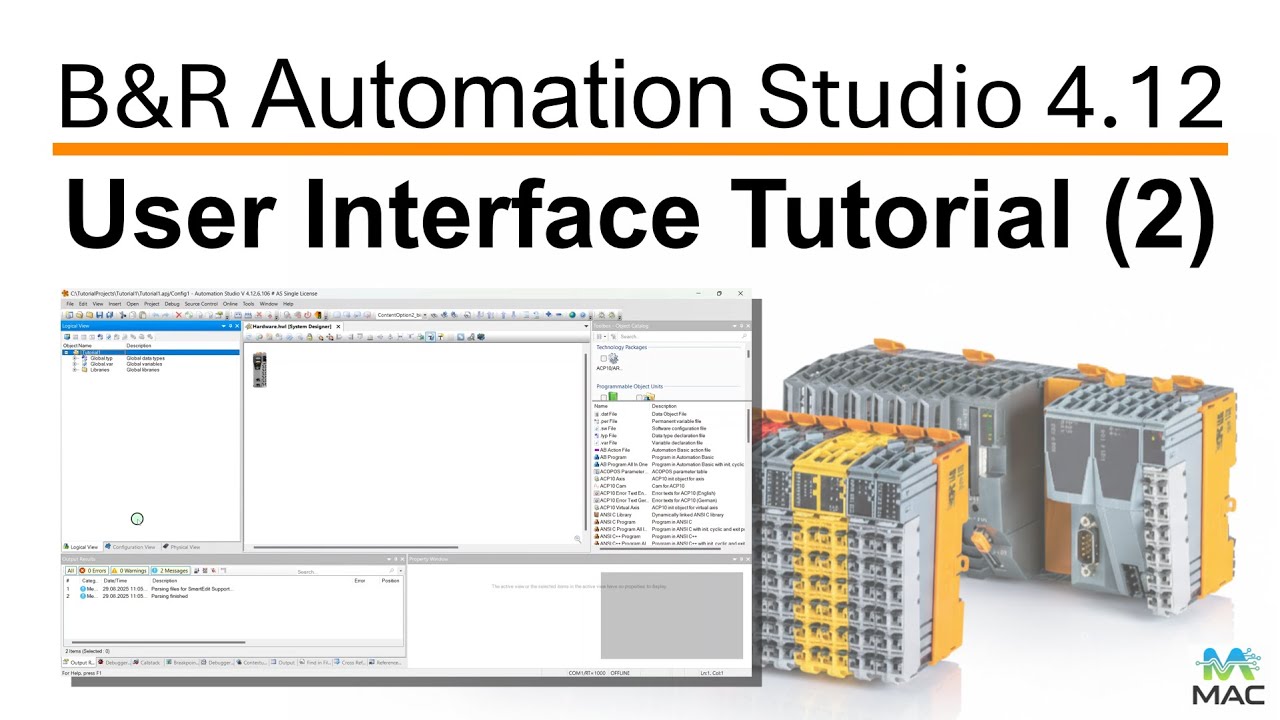Toggle the All filter in Output Results
The height and width of the screenshot is (720, 1280).
(x=70, y=571)
